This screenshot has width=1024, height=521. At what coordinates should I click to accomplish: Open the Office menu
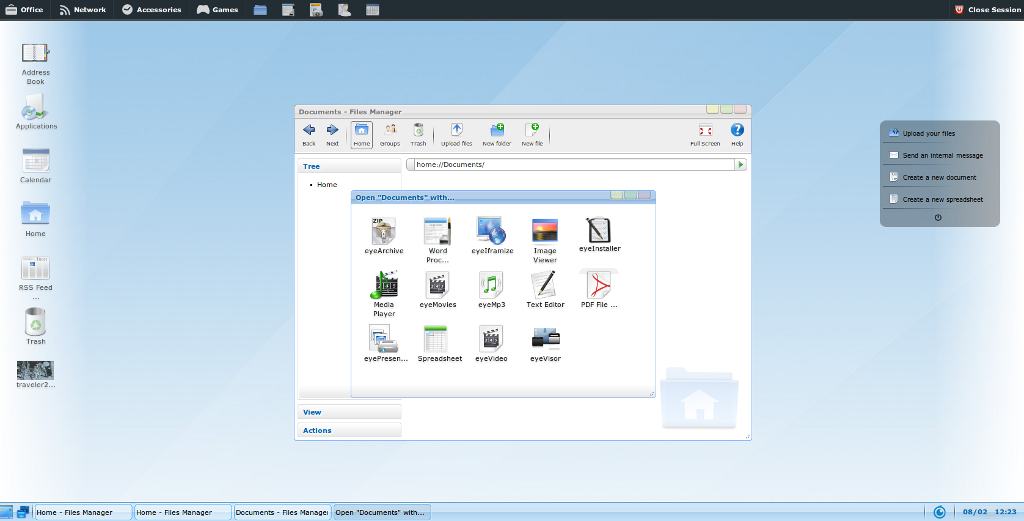coord(25,9)
